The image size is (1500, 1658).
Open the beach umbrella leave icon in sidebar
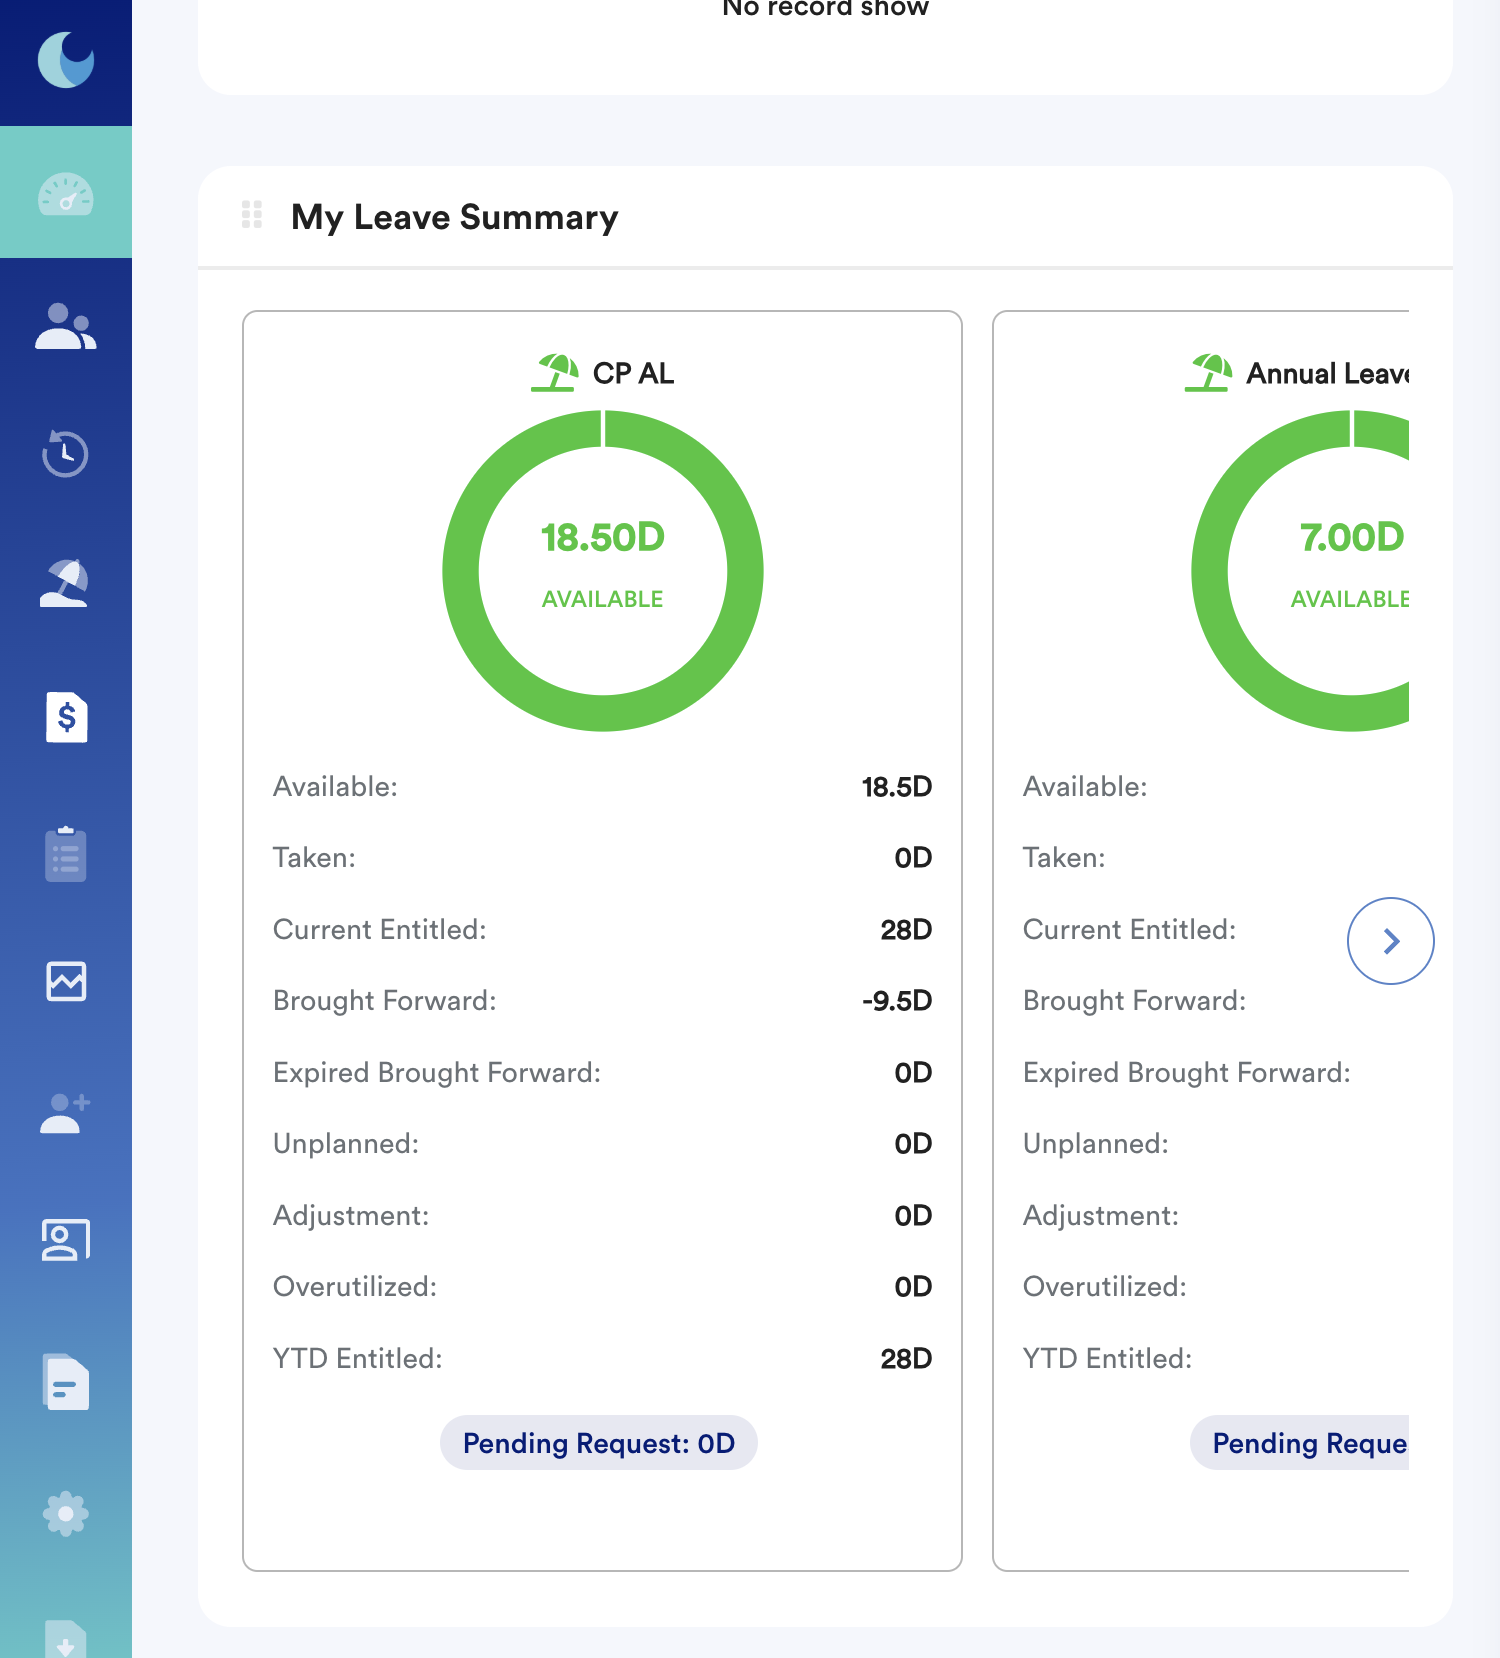[65, 584]
